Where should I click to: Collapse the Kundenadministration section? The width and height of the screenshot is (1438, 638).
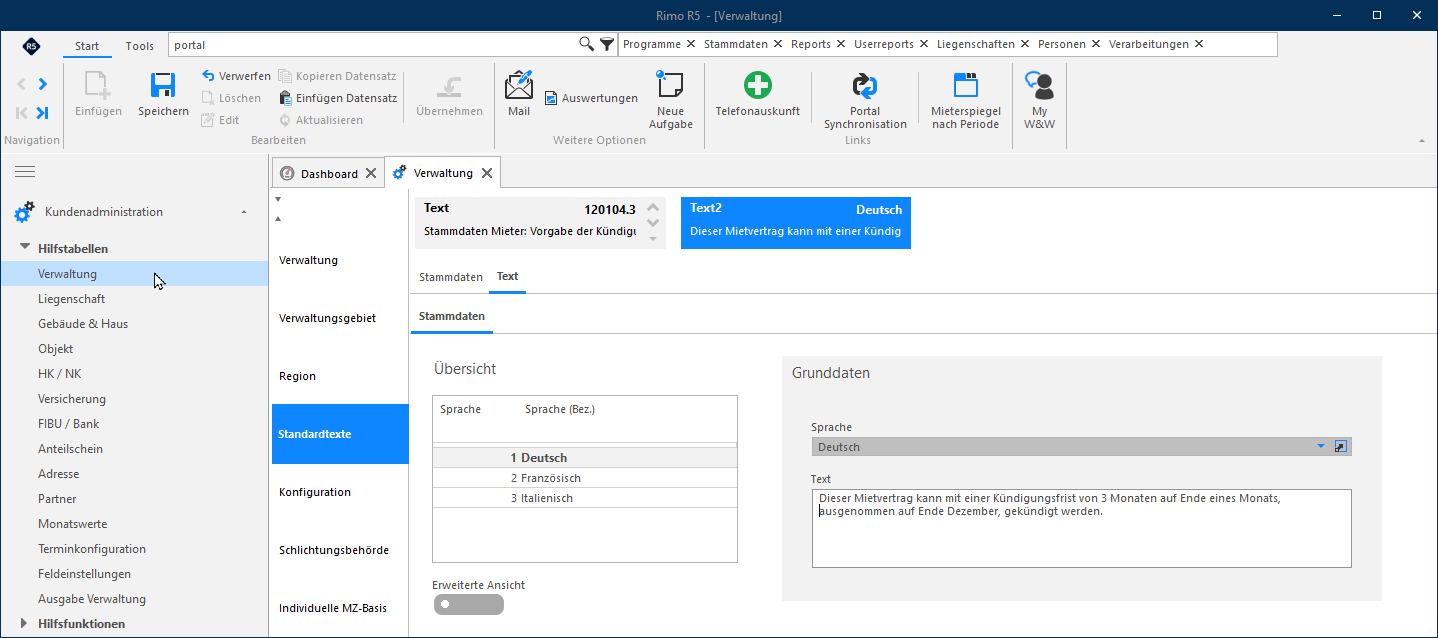tap(245, 212)
